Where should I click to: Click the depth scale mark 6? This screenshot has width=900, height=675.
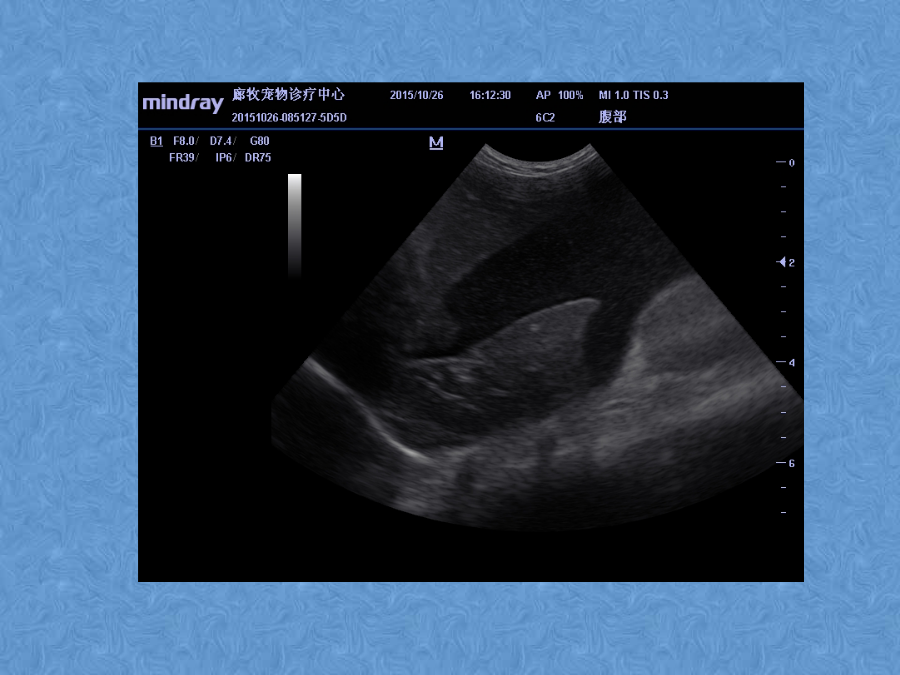pos(792,463)
